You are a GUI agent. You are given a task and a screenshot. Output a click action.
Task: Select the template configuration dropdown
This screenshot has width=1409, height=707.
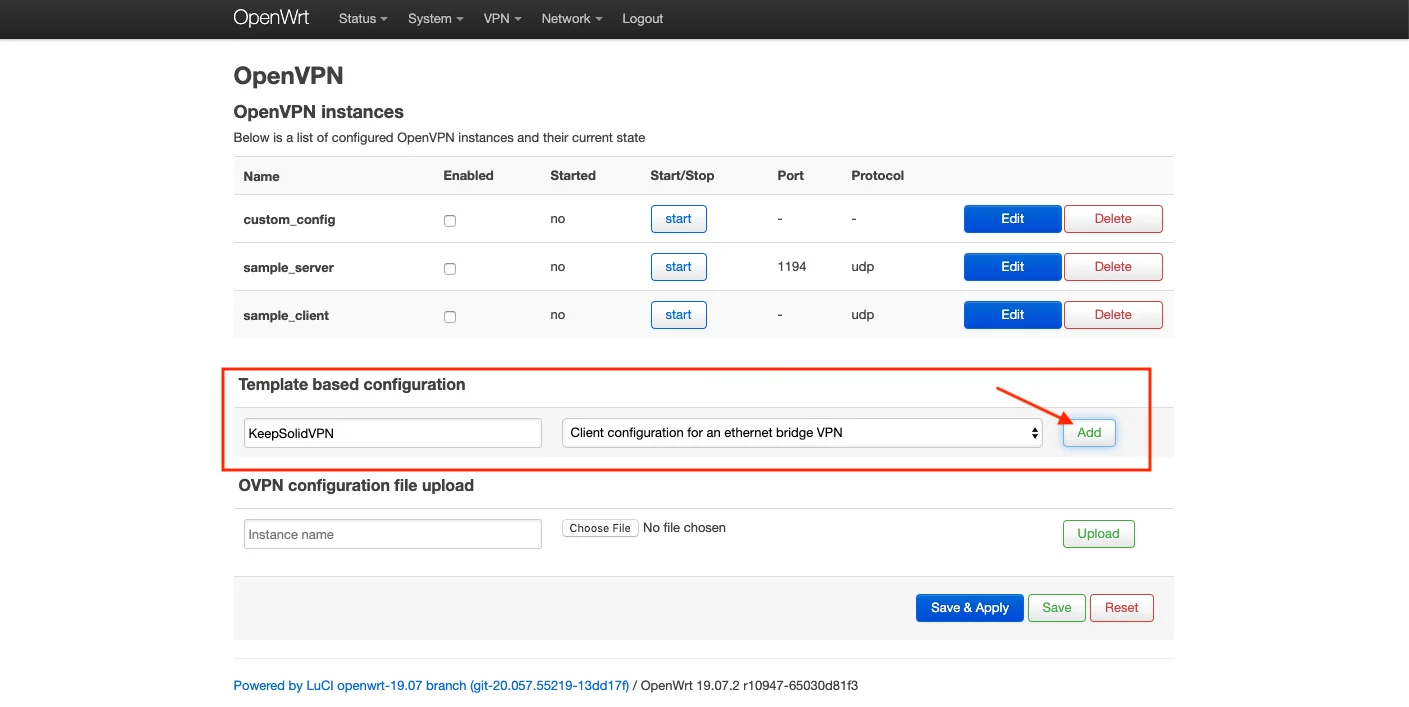coord(802,433)
